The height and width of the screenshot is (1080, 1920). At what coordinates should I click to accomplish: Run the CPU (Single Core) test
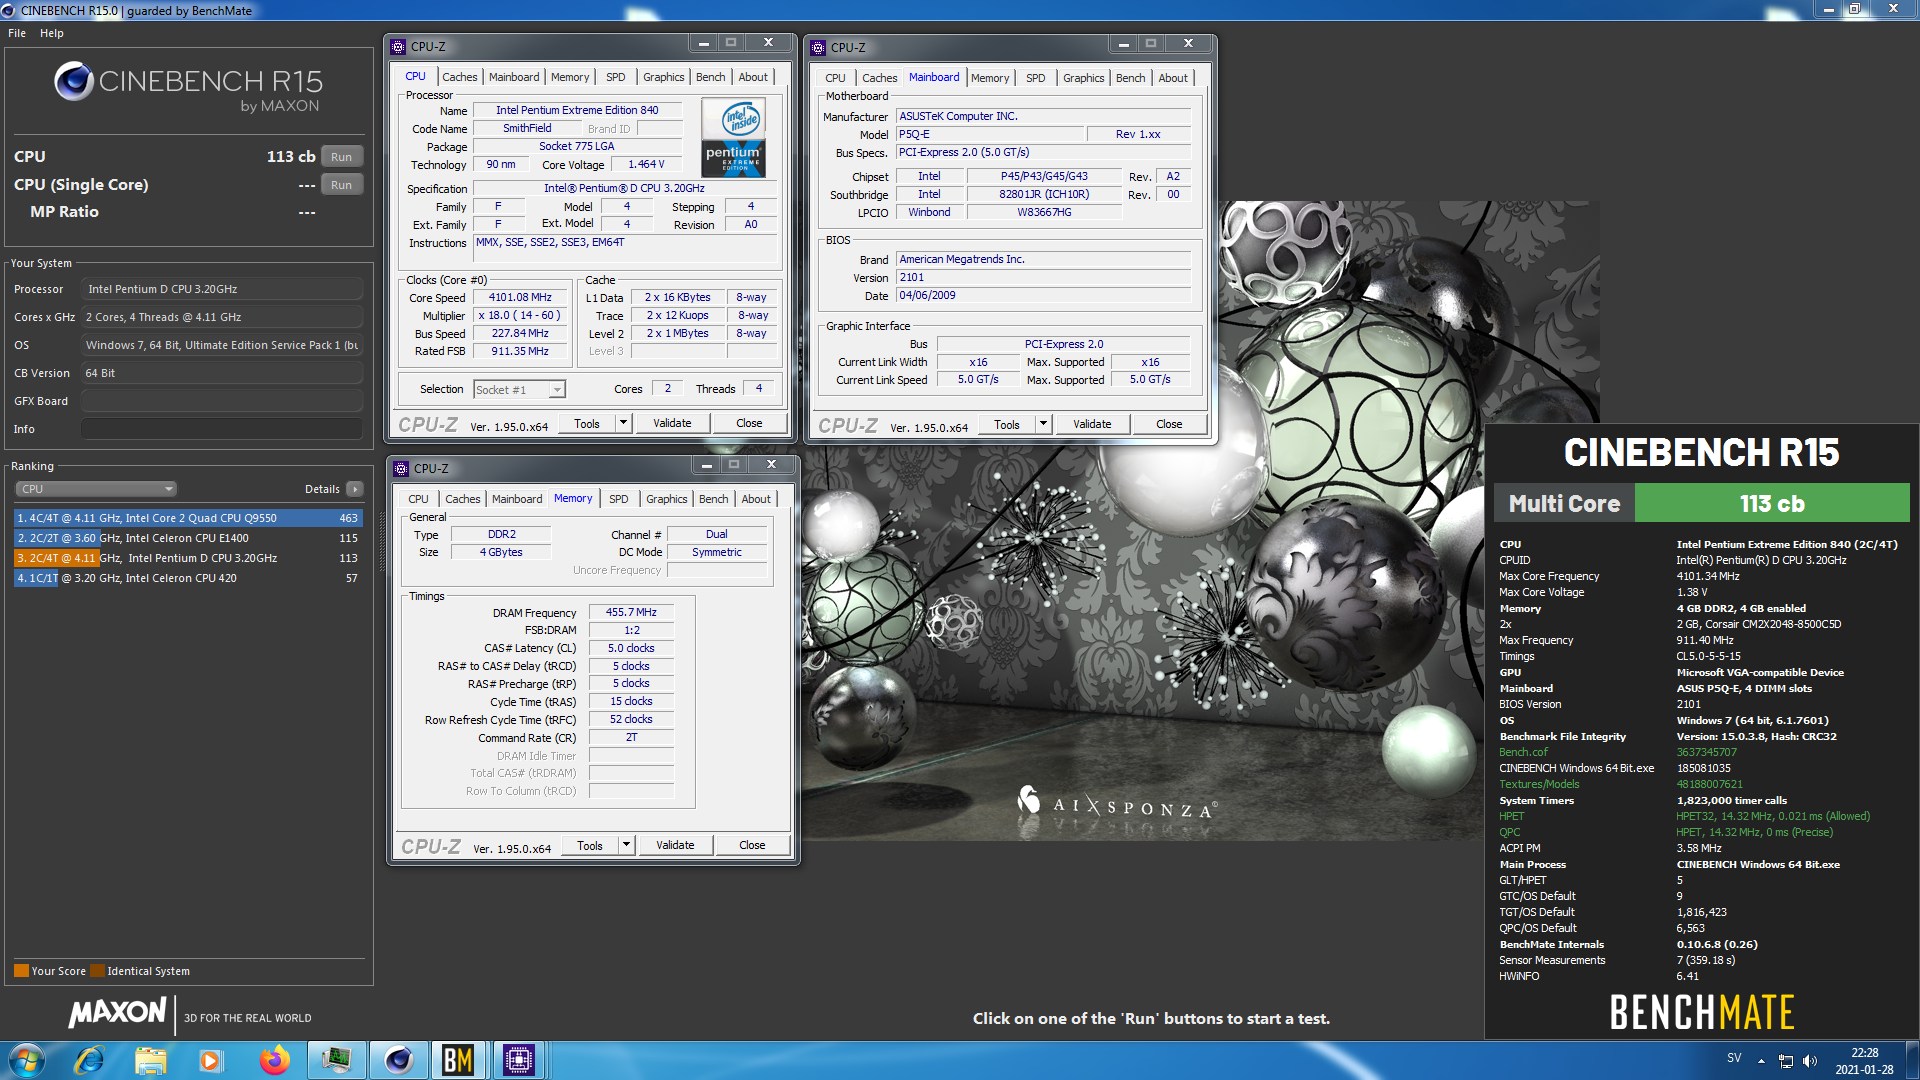(341, 185)
